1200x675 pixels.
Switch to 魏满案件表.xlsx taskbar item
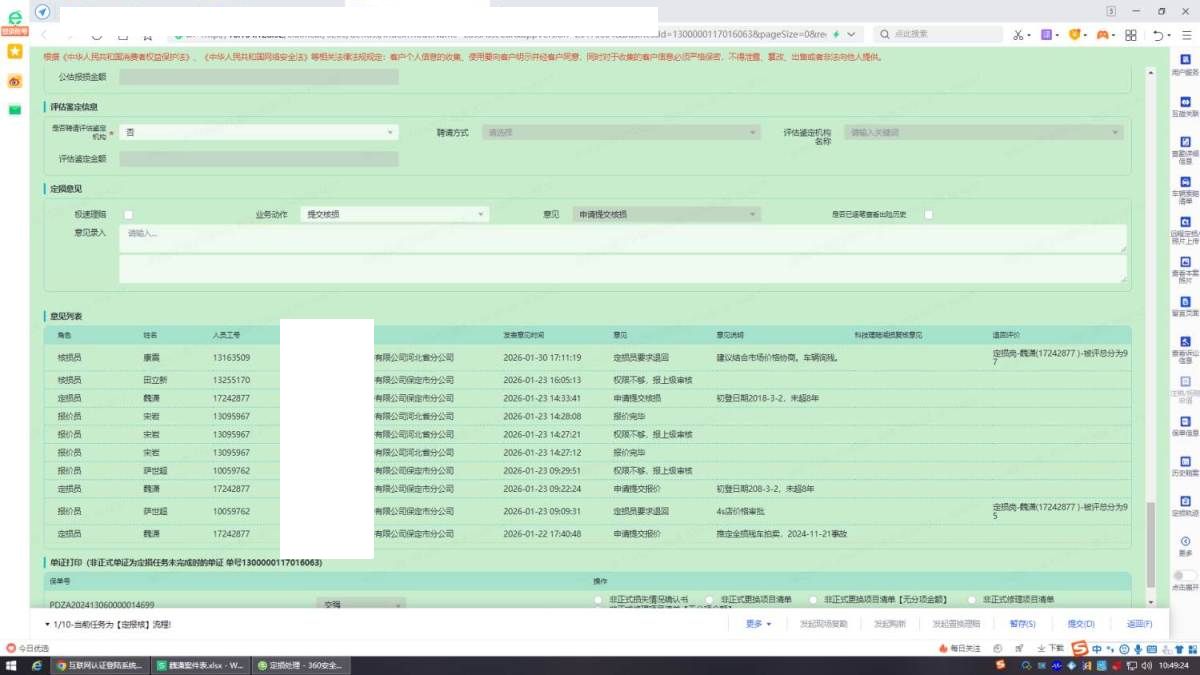pos(201,665)
